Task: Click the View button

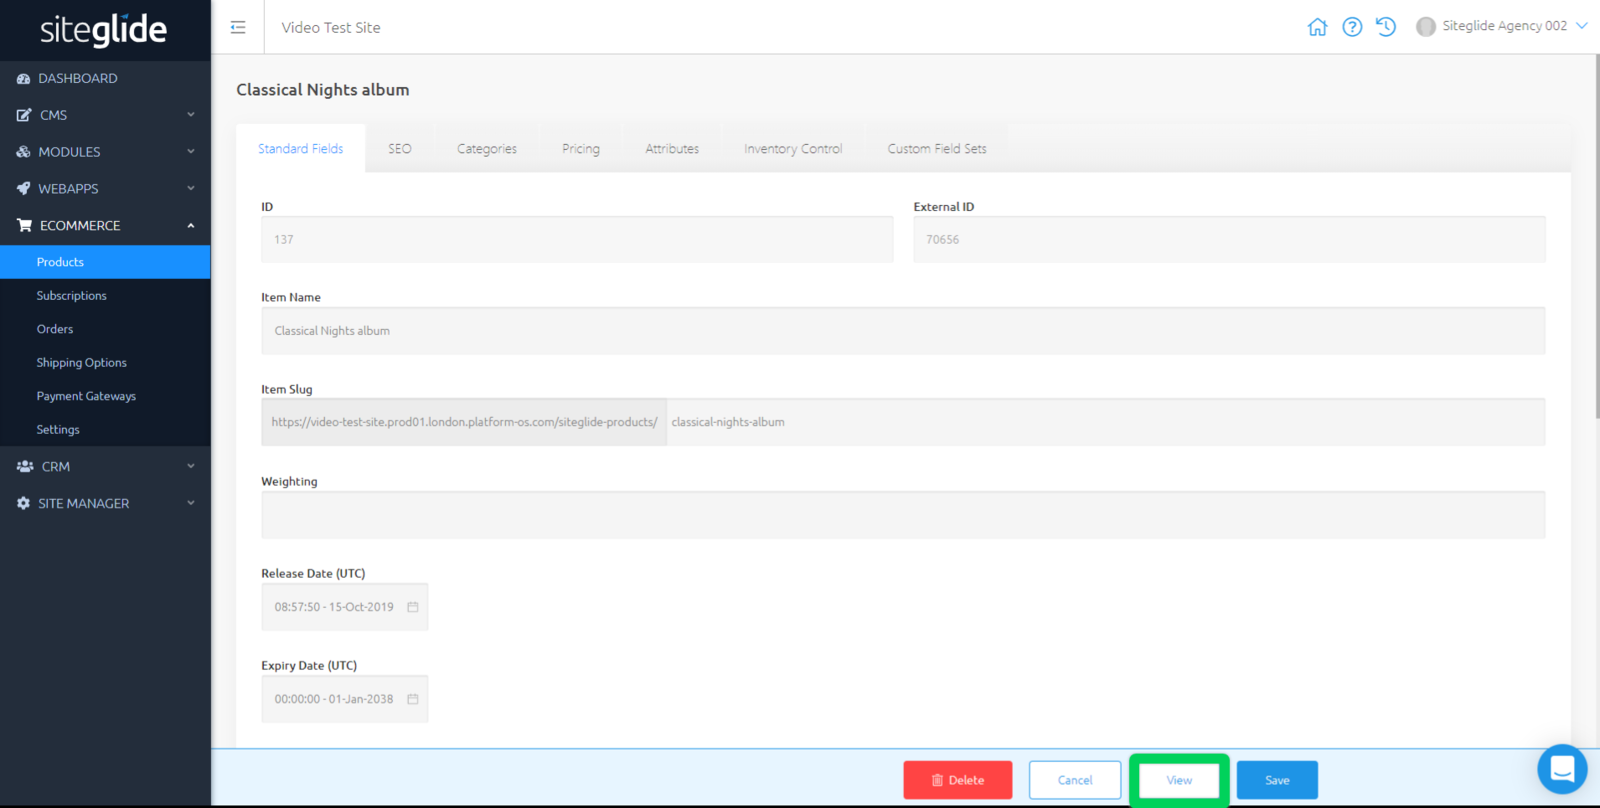Action: [x=1179, y=780]
